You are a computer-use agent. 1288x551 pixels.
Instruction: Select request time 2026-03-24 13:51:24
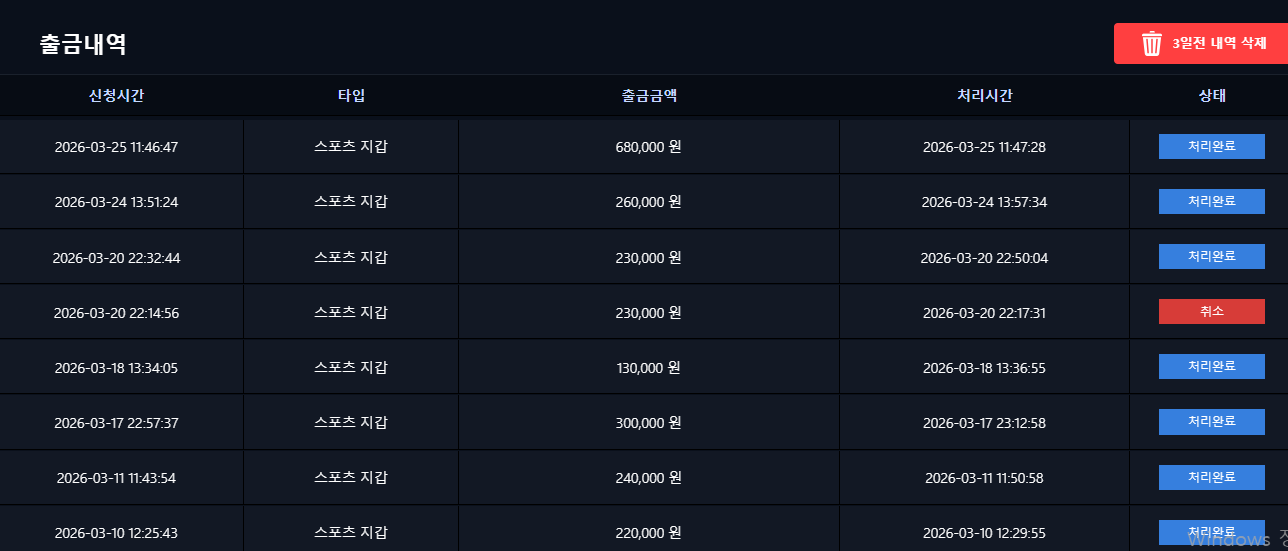point(116,202)
